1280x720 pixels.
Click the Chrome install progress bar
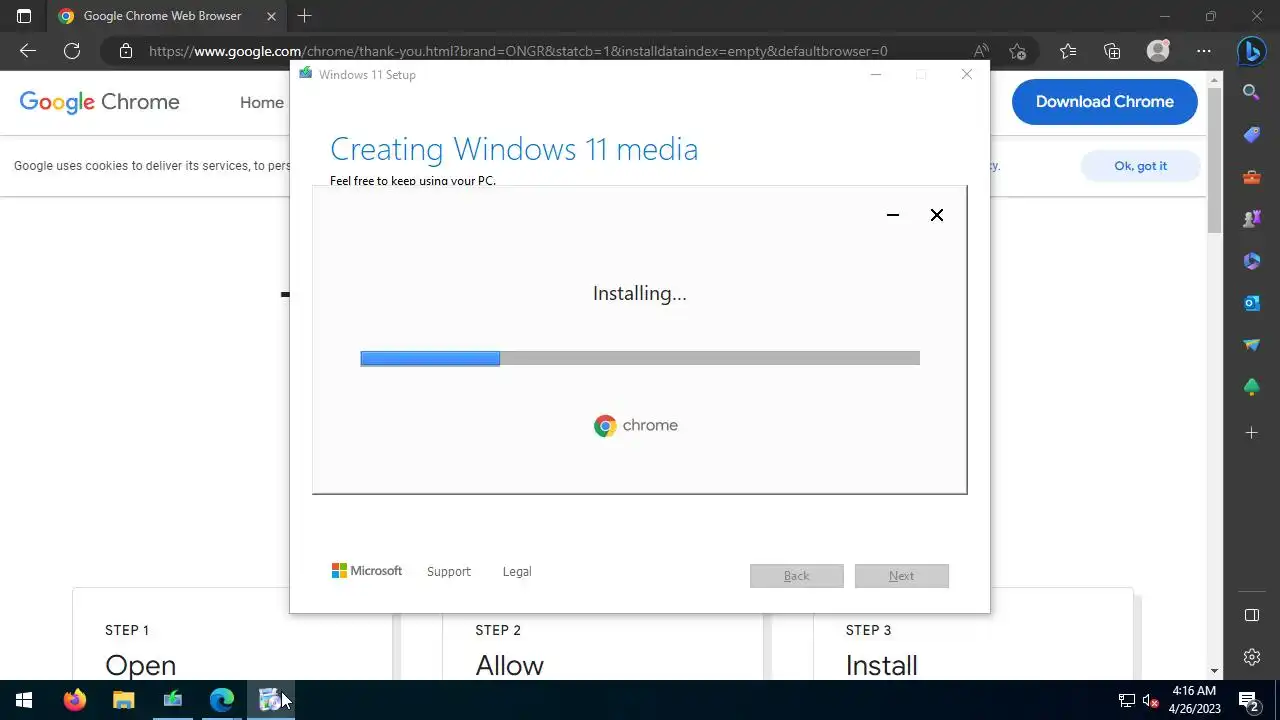coord(640,359)
